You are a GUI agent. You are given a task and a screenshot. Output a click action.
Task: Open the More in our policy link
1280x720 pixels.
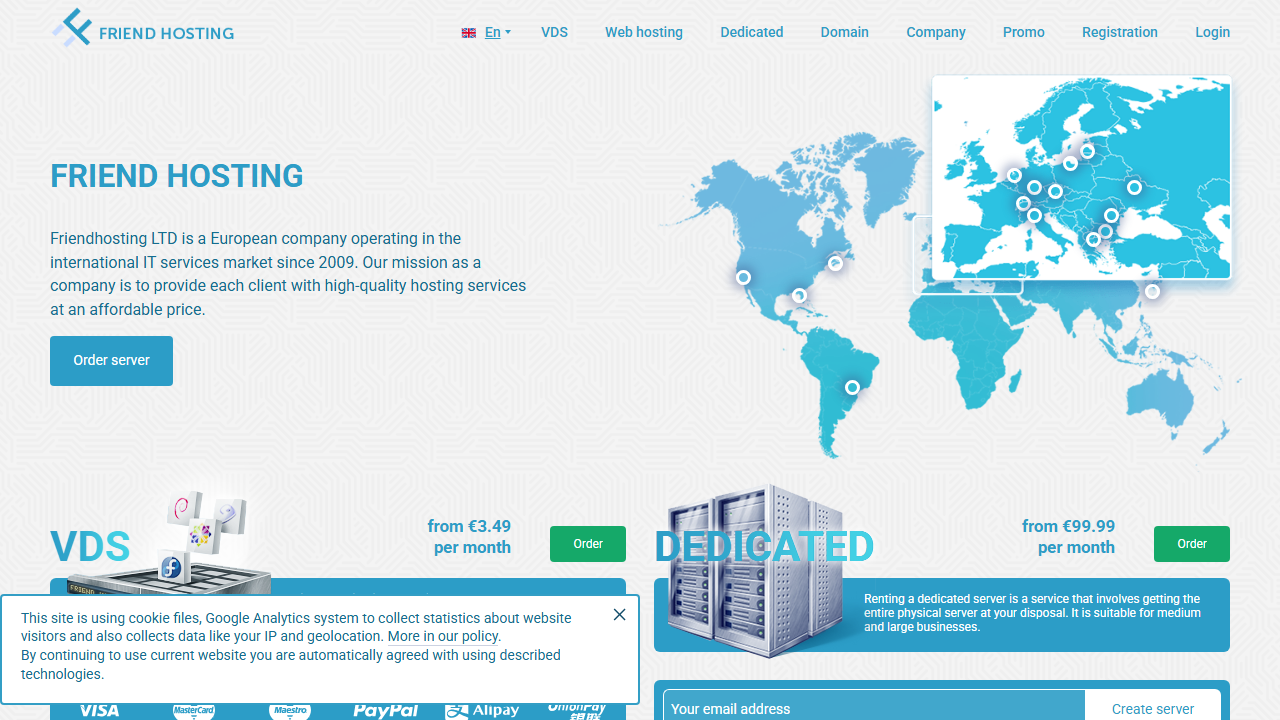[x=442, y=636]
